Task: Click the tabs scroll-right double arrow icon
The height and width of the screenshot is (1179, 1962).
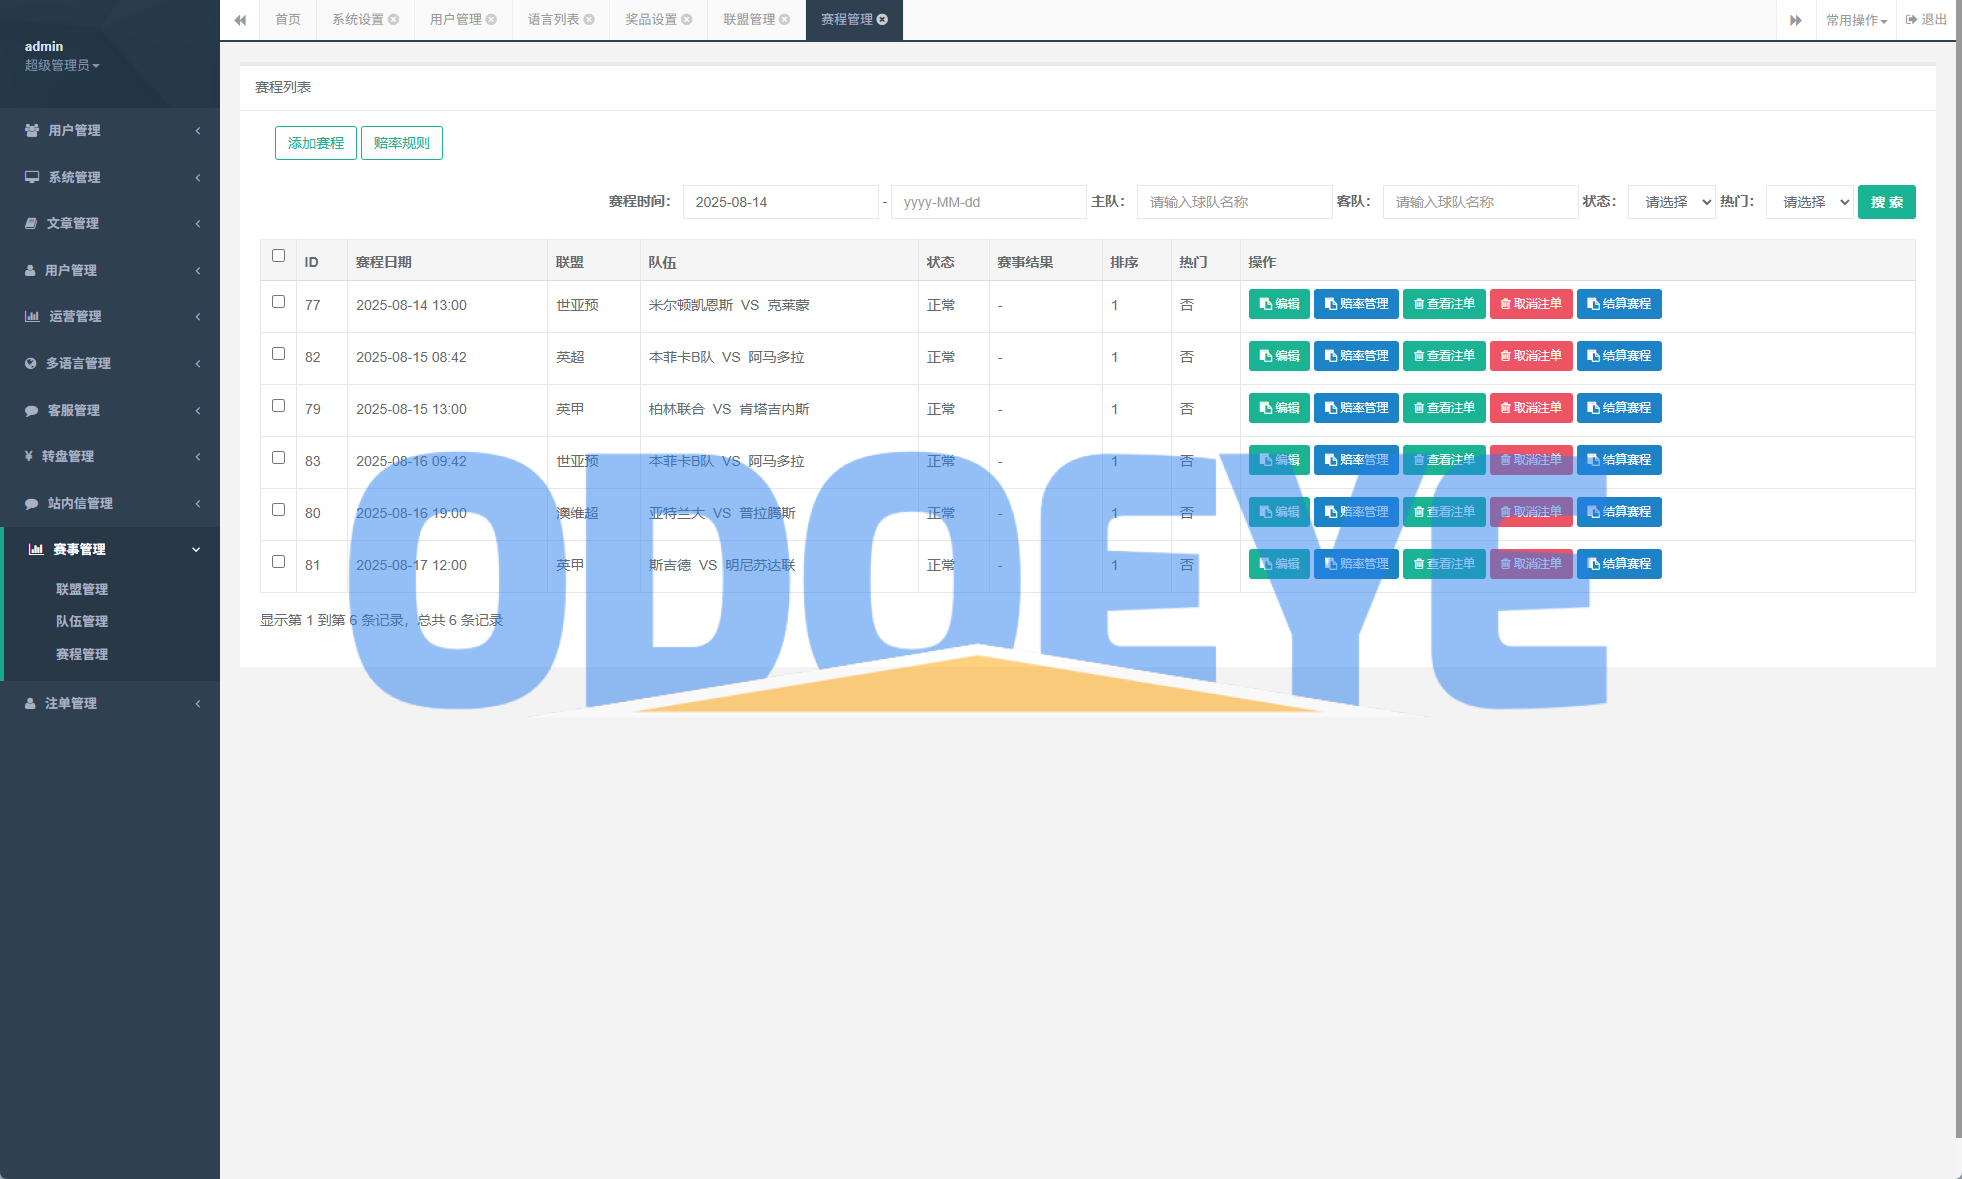Action: [1796, 20]
